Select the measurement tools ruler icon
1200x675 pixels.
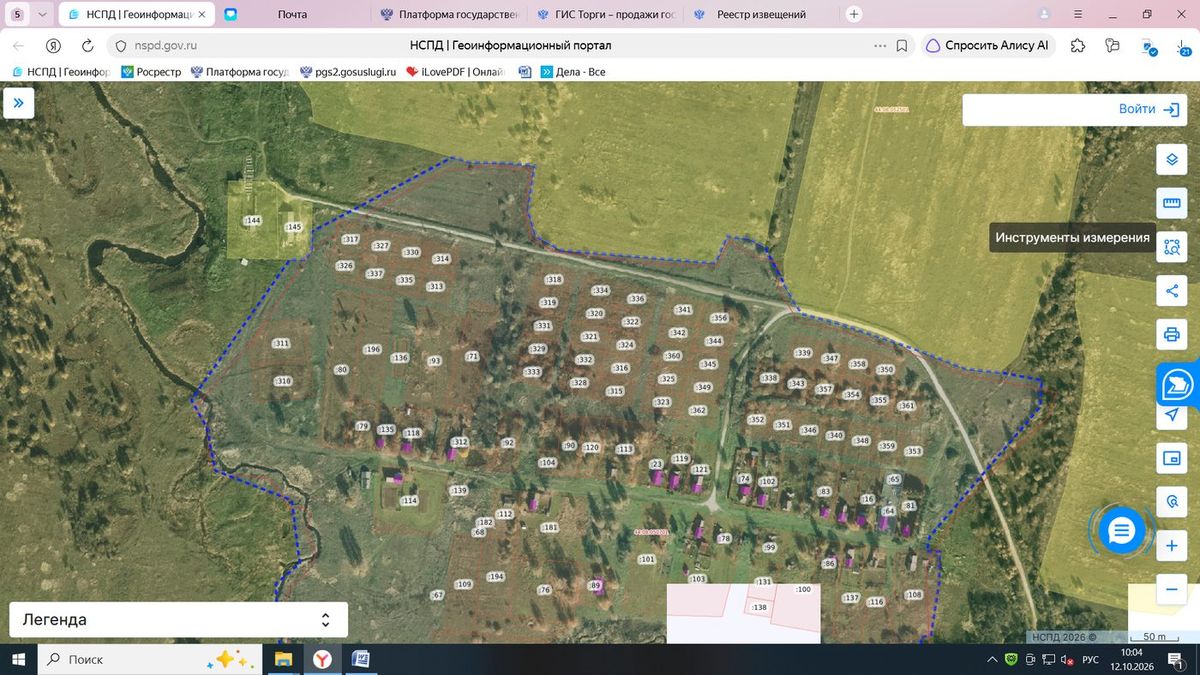coord(1171,203)
